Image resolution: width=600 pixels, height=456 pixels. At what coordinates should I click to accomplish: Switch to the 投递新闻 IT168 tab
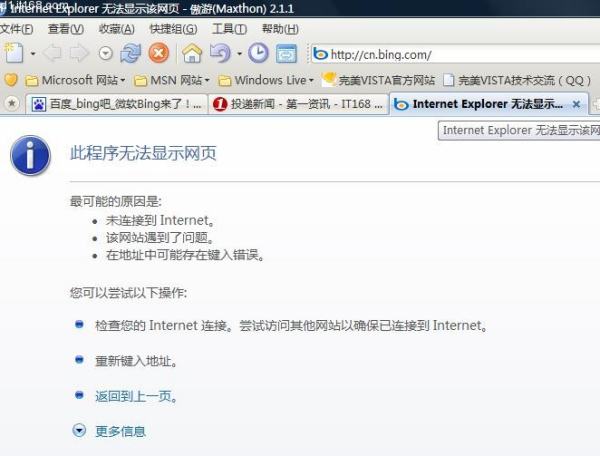pyautogui.click(x=298, y=104)
